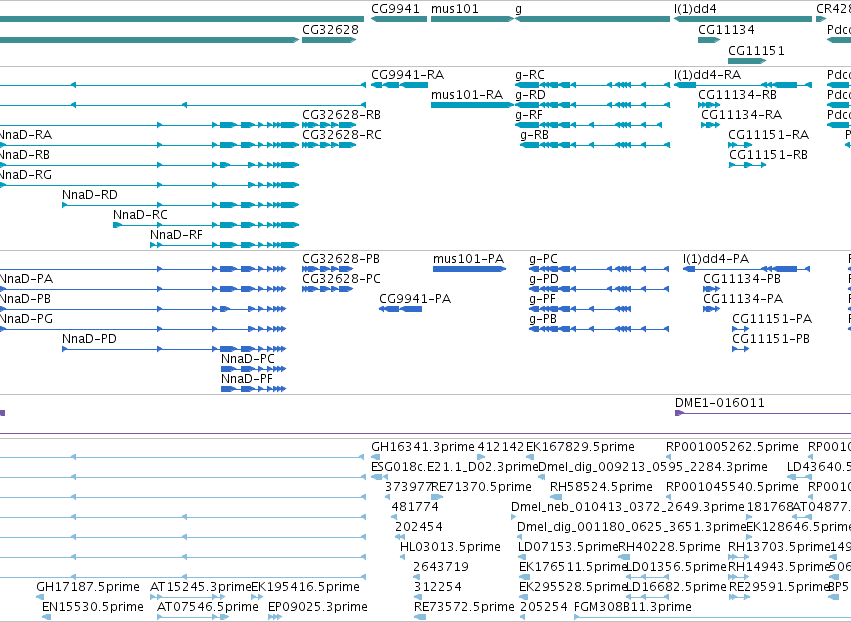The image size is (851, 622).
Task: Select EST RP001045540.5prime
Action: (669, 497)
